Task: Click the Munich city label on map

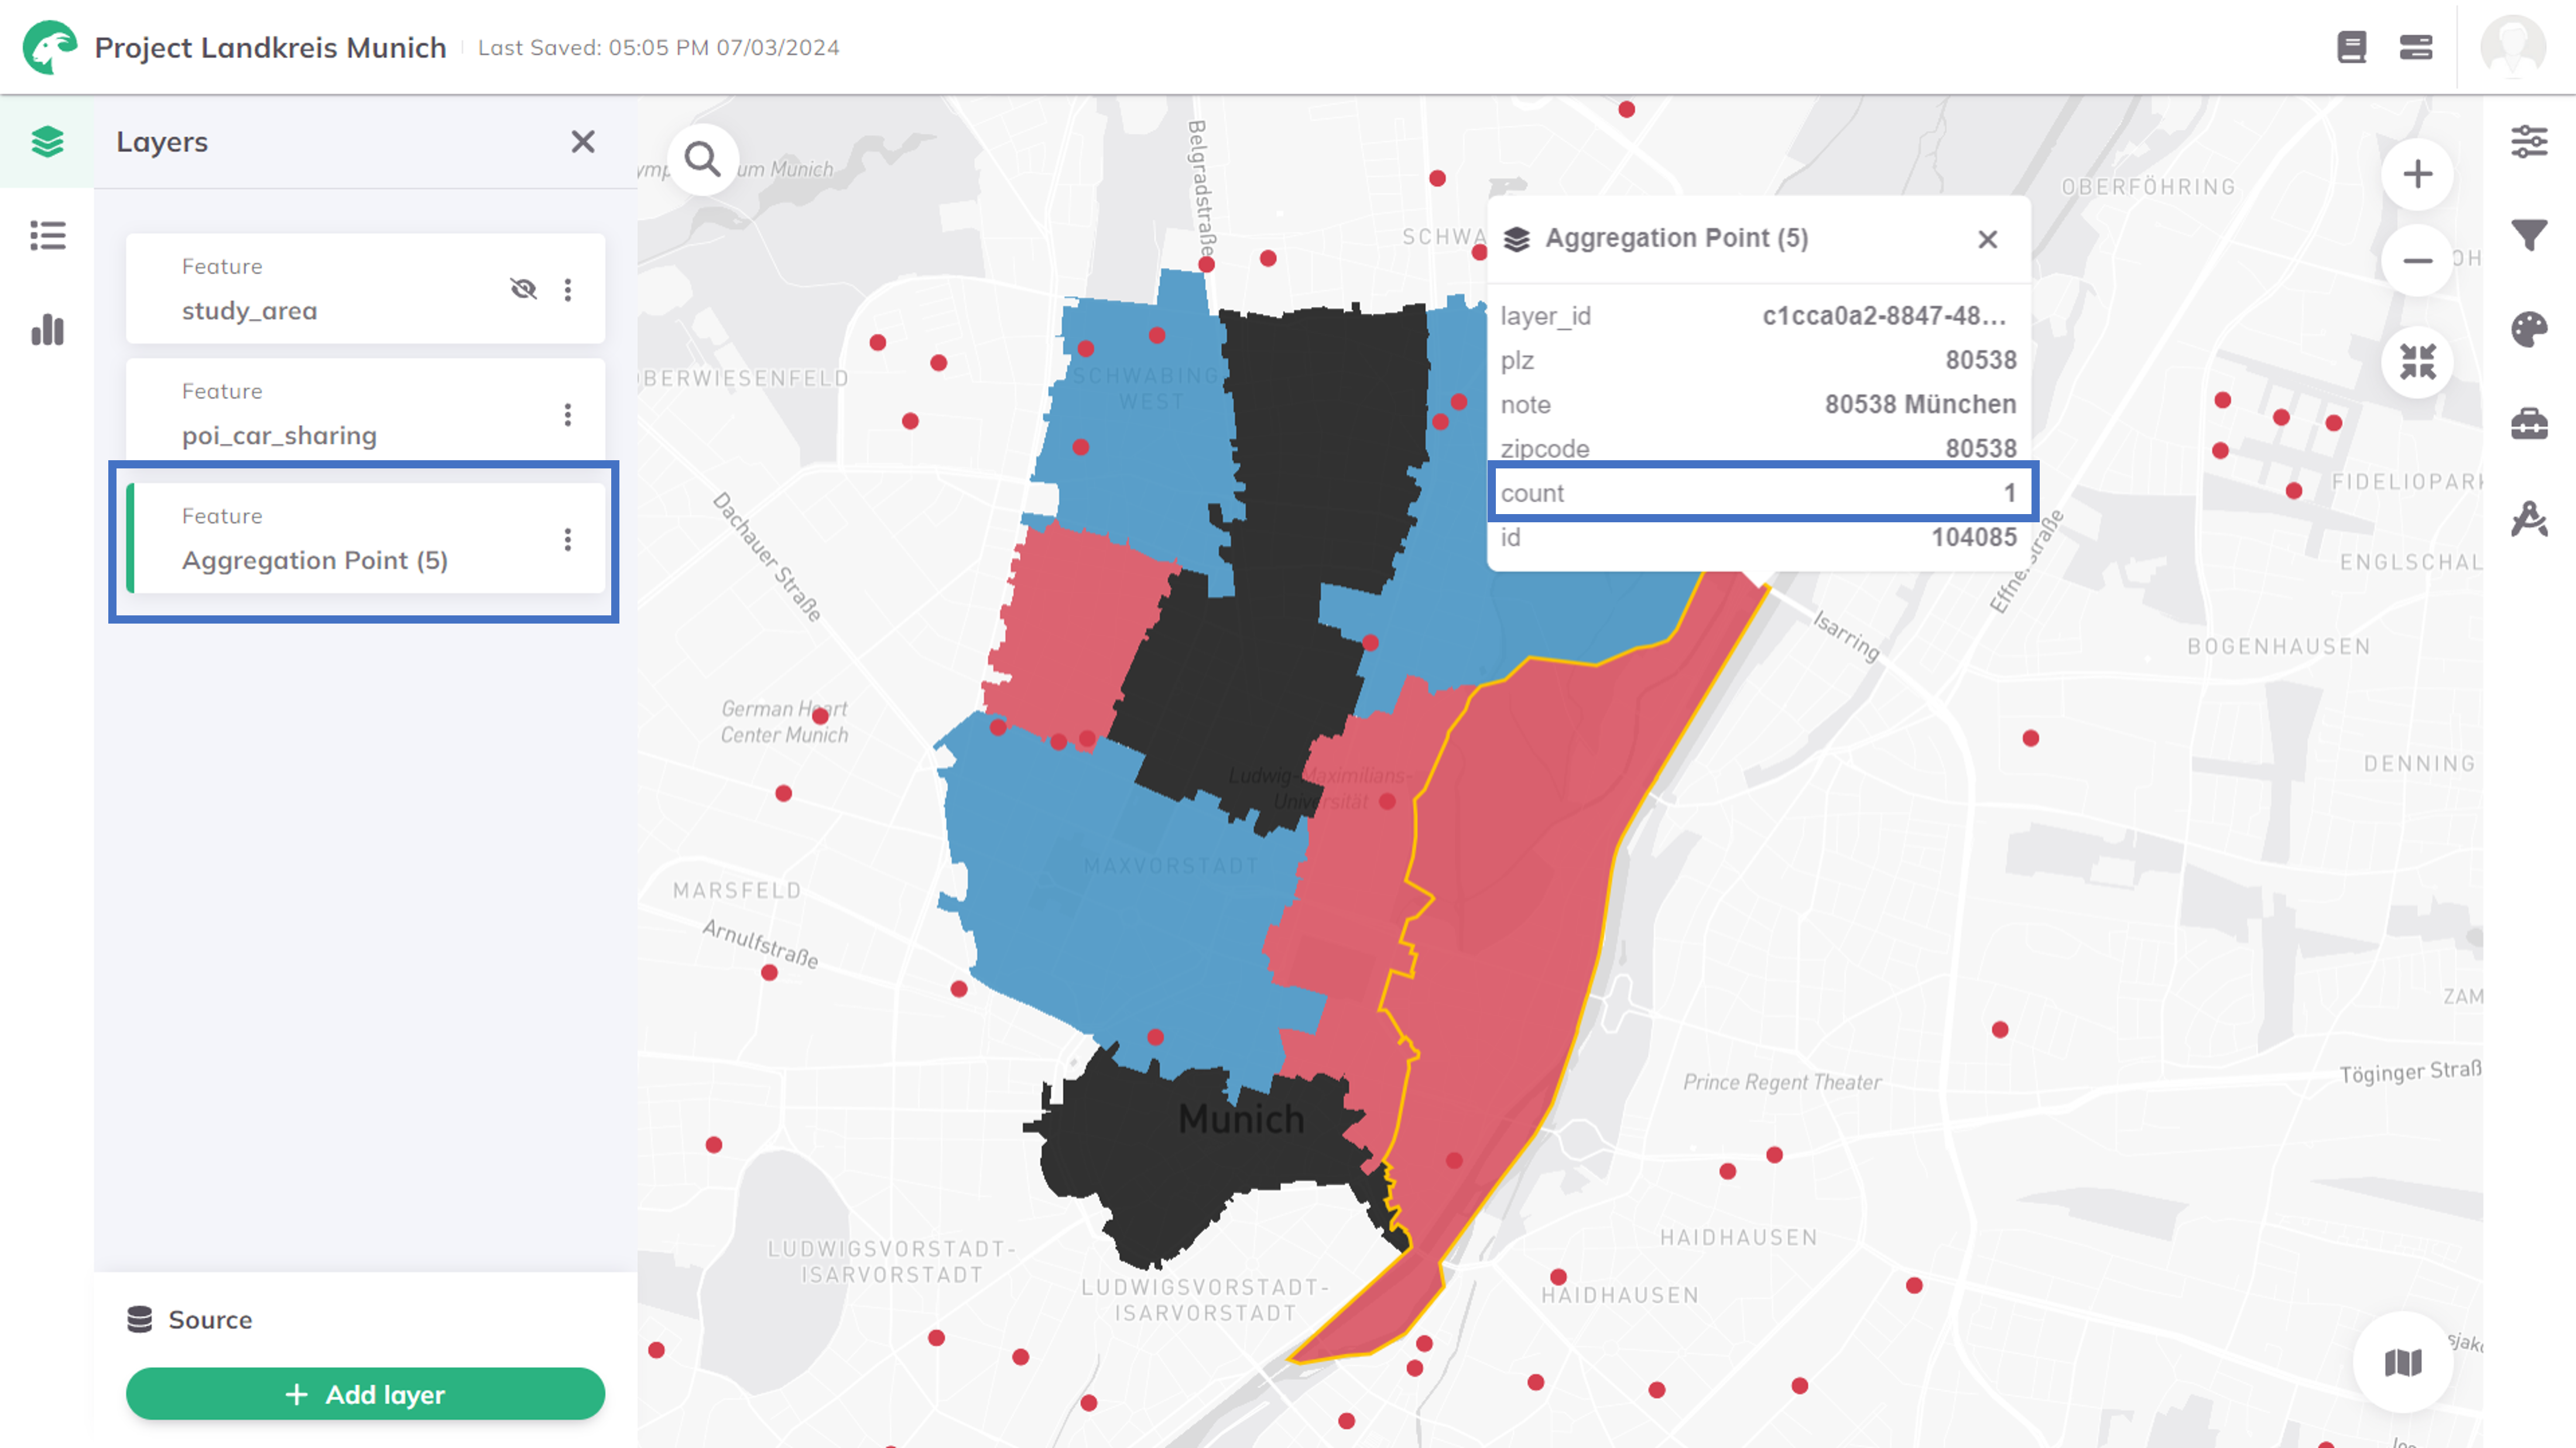Action: [x=1240, y=1119]
